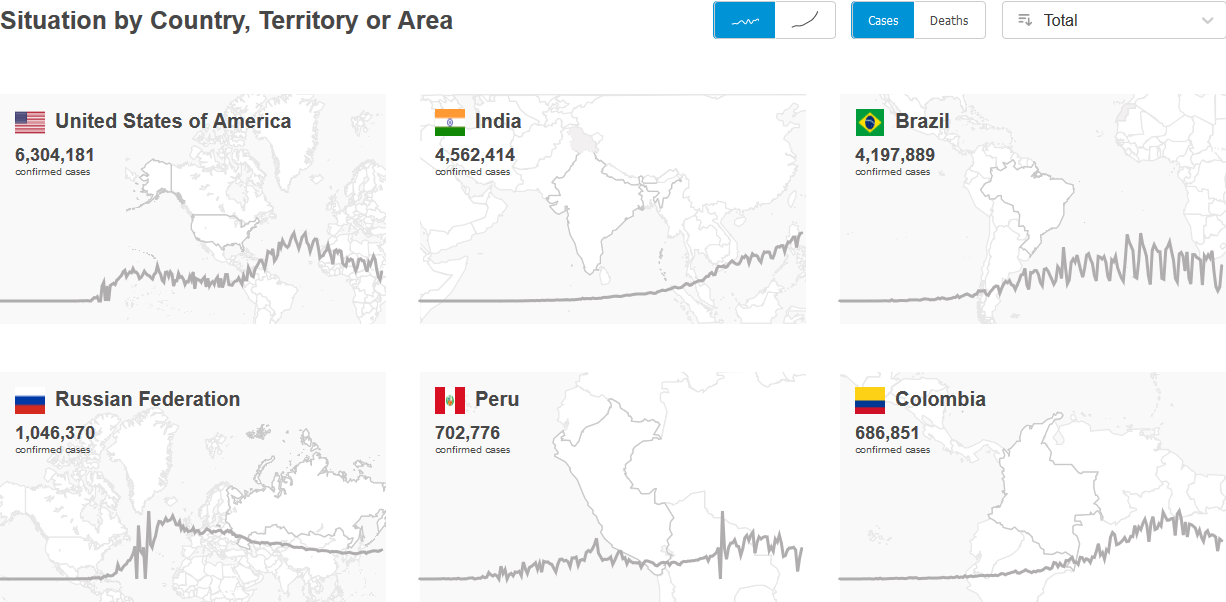Click the 686,851 confirmed cases figure
The width and height of the screenshot is (1226, 602).
tap(887, 433)
